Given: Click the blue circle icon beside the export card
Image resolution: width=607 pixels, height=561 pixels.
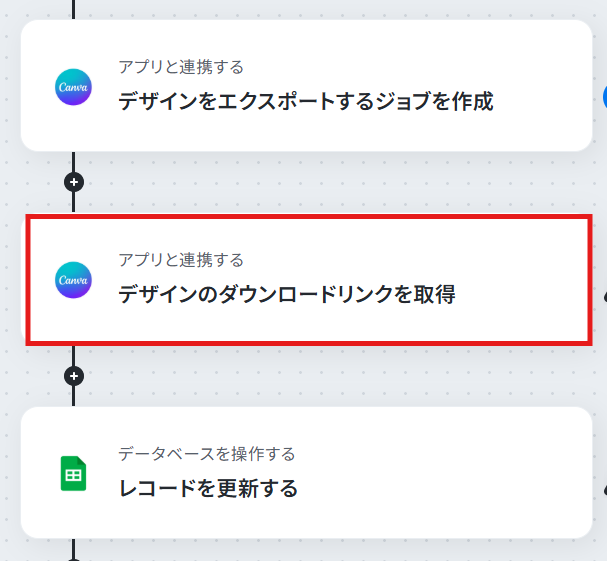Looking at the screenshot, I should 605,97.
